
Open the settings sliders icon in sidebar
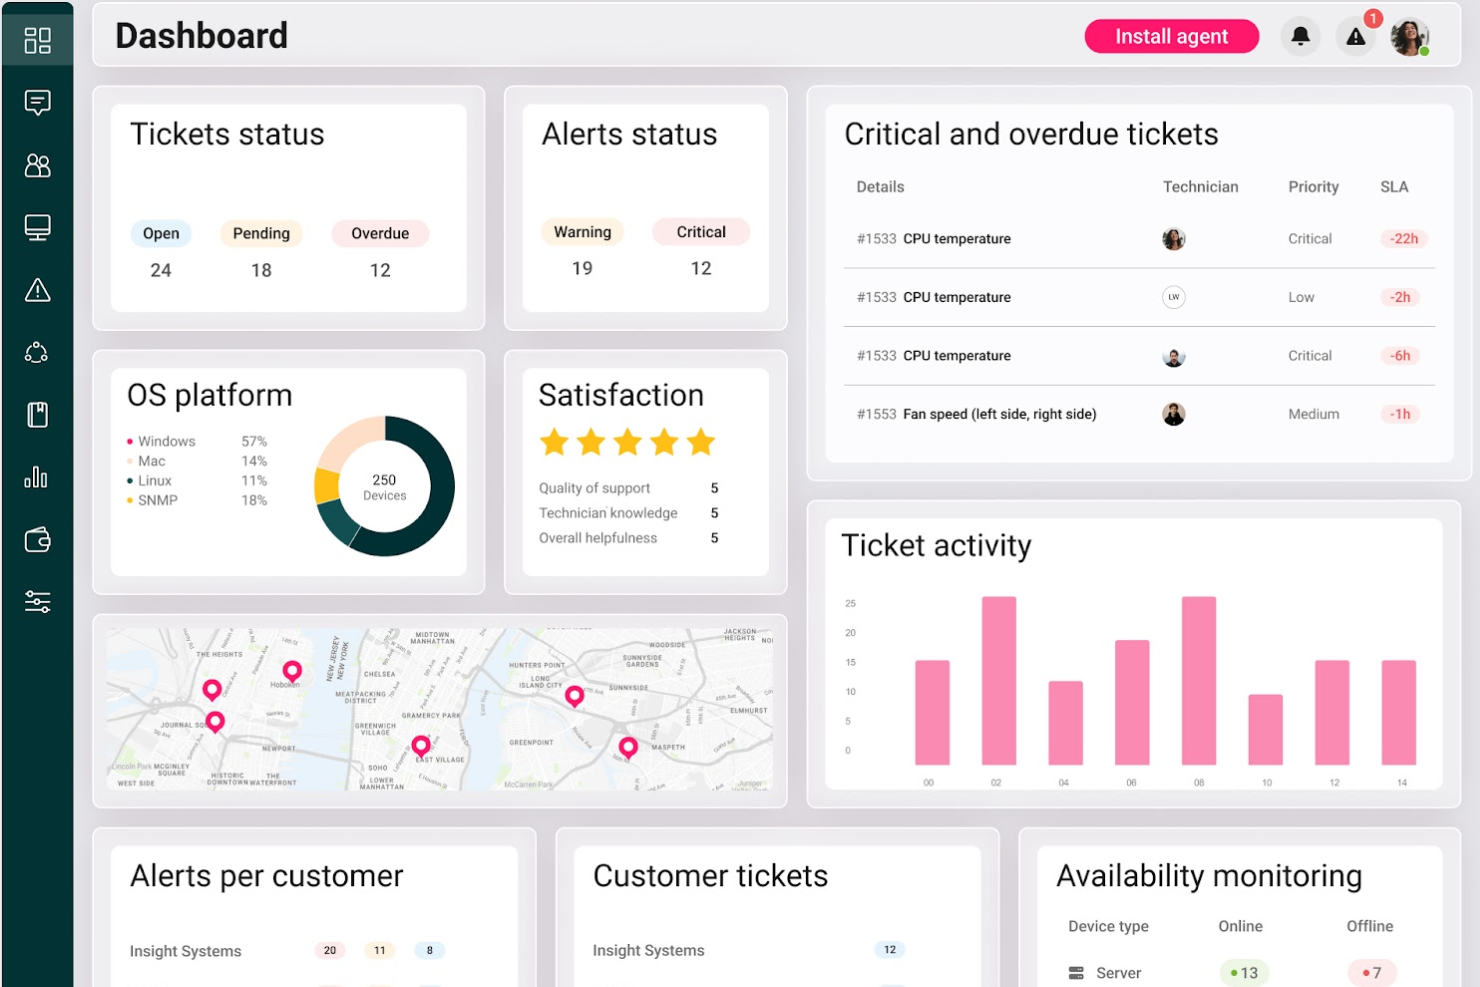point(37,601)
